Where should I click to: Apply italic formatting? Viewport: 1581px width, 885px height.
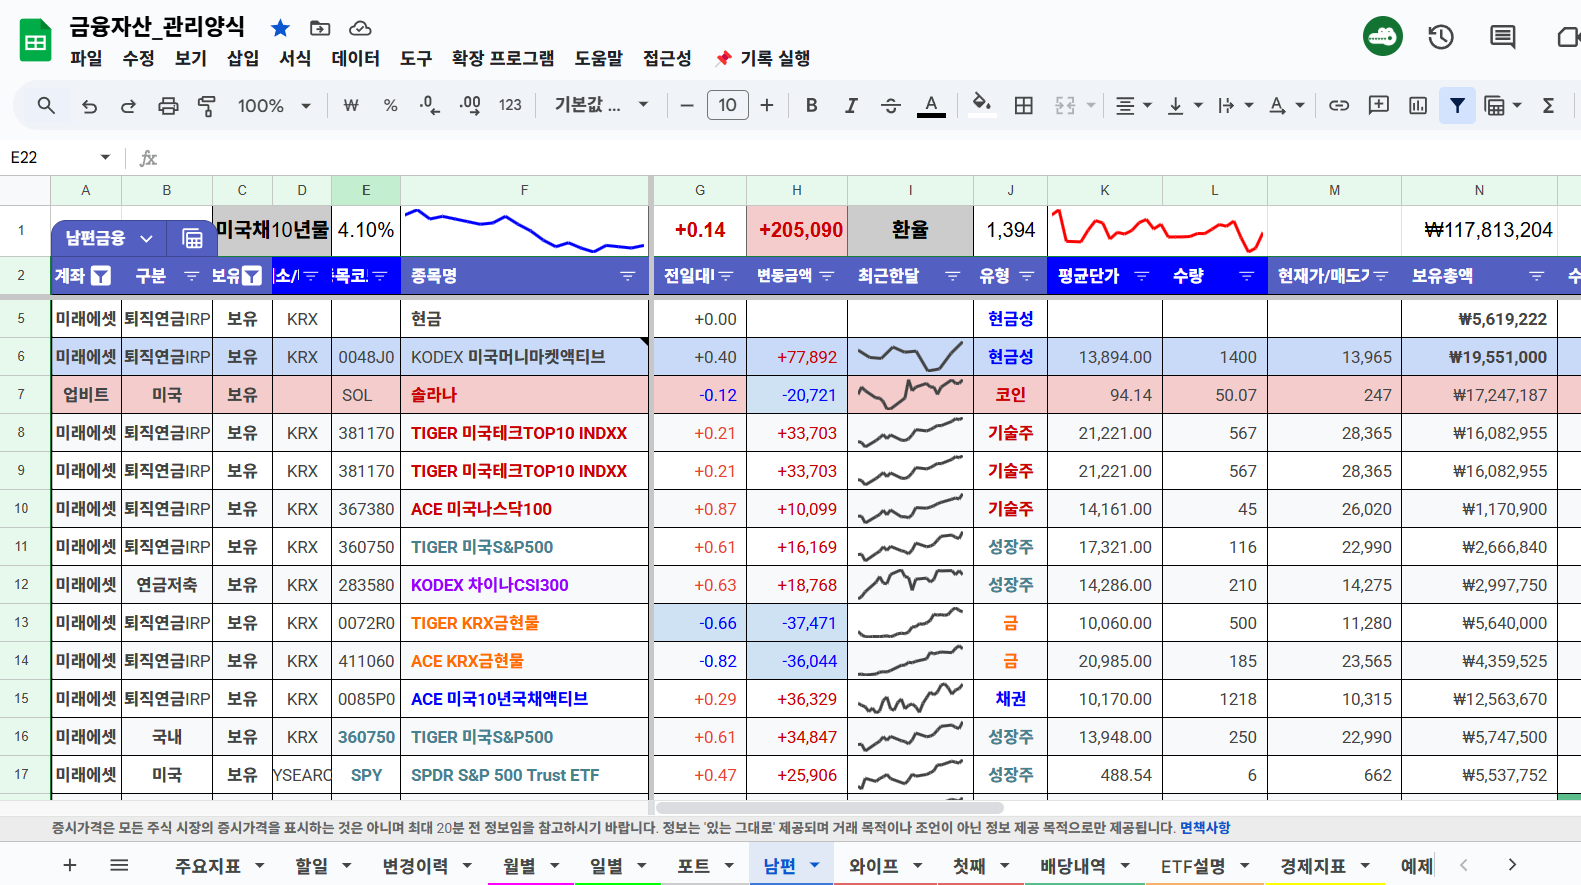coord(851,105)
